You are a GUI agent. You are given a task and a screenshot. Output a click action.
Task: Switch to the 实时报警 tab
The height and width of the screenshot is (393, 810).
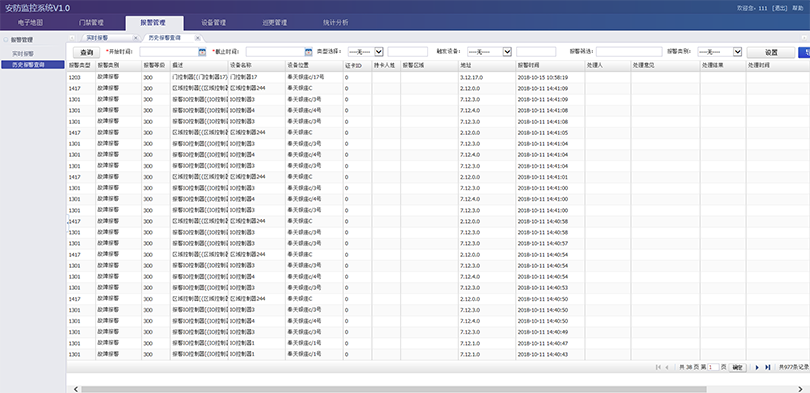click(97, 38)
